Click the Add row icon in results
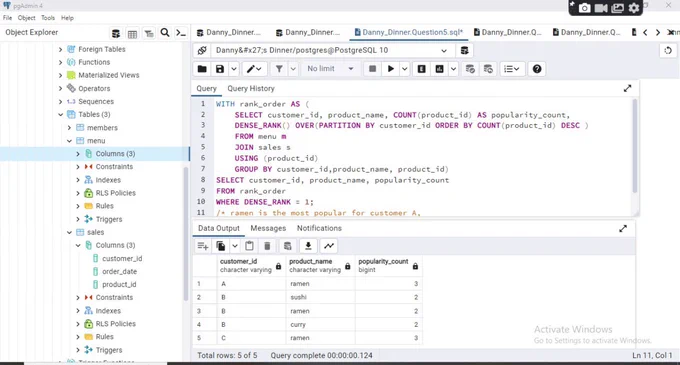The width and height of the screenshot is (680, 365). click(203, 246)
